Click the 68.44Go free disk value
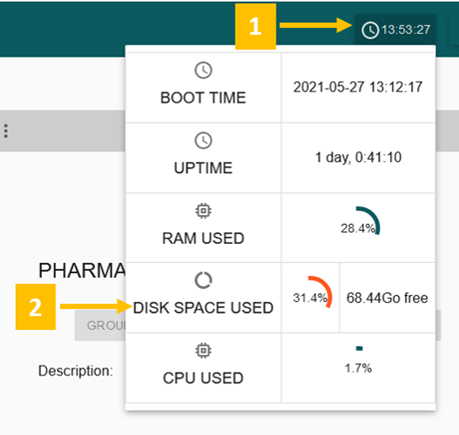 click(x=387, y=298)
